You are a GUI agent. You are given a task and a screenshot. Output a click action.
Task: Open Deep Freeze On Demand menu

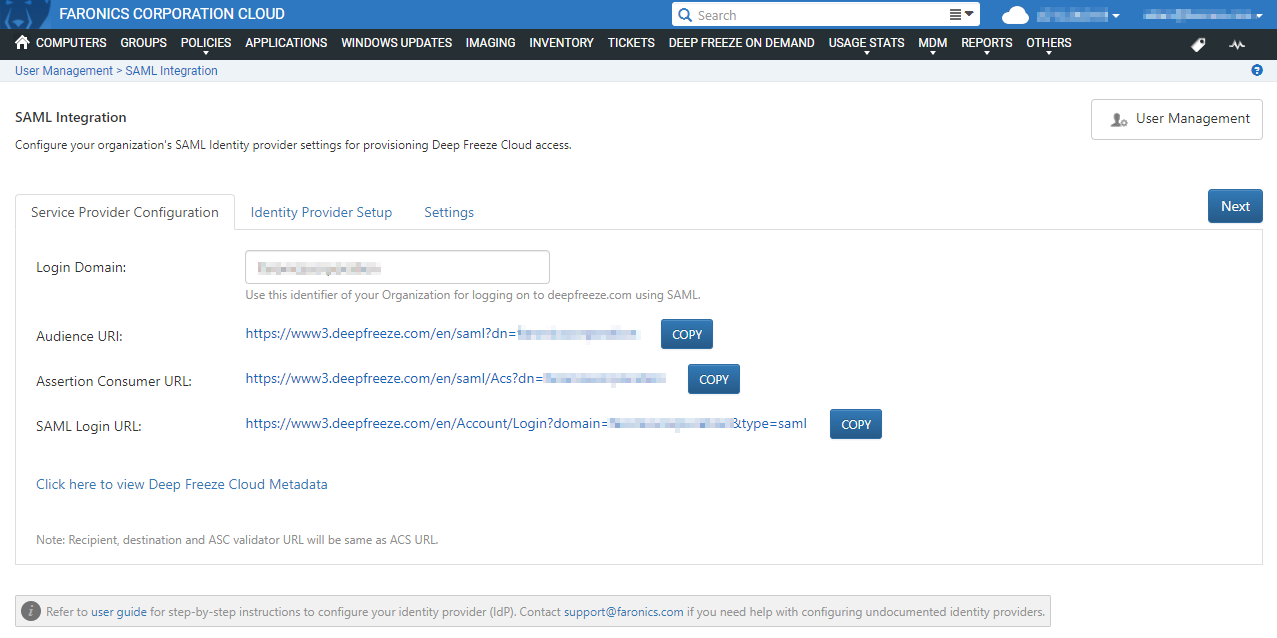tap(742, 43)
